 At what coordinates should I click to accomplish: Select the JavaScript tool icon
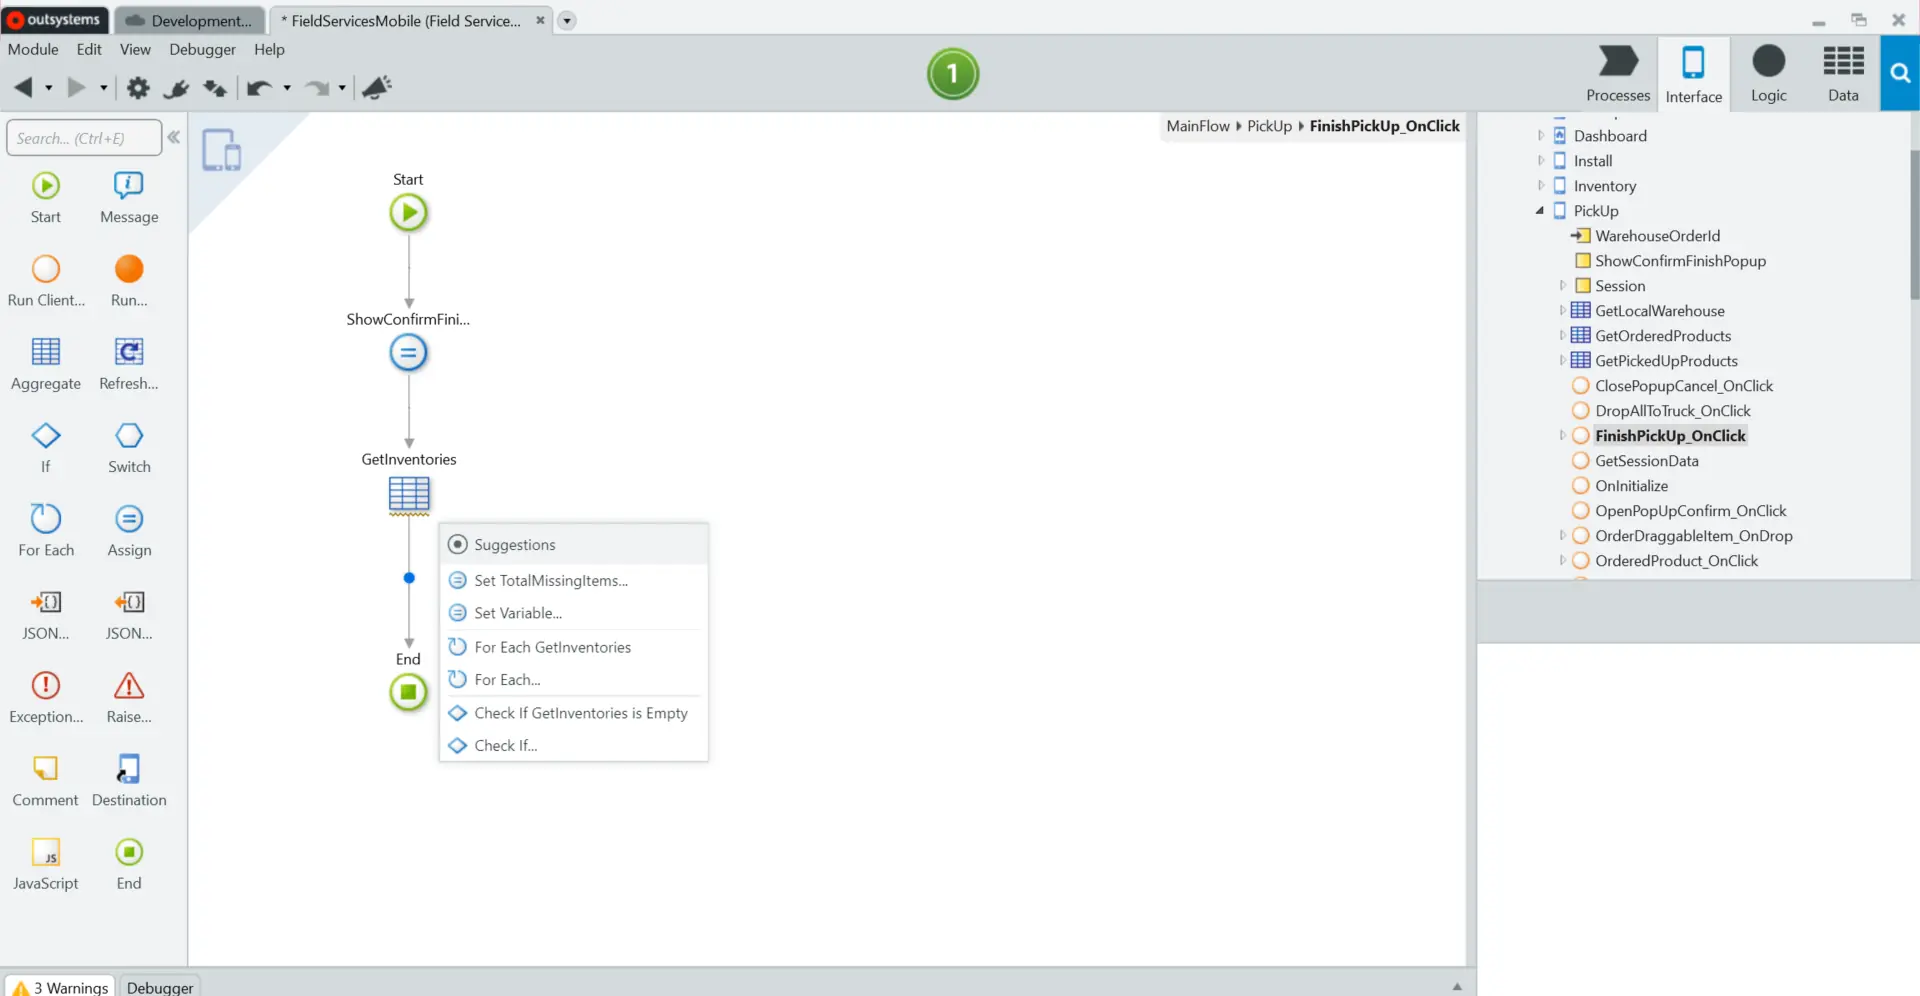point(46,852)
